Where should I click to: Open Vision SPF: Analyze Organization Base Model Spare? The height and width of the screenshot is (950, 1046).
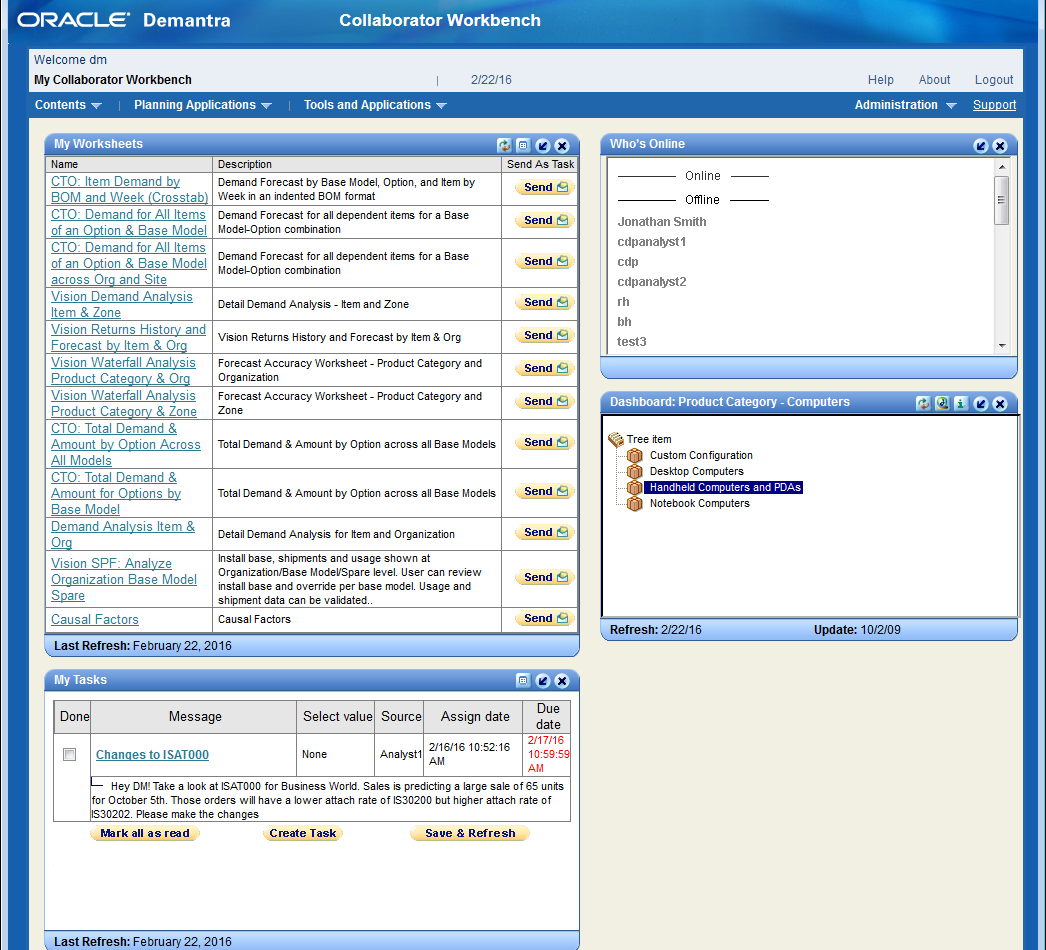(123, 580)
